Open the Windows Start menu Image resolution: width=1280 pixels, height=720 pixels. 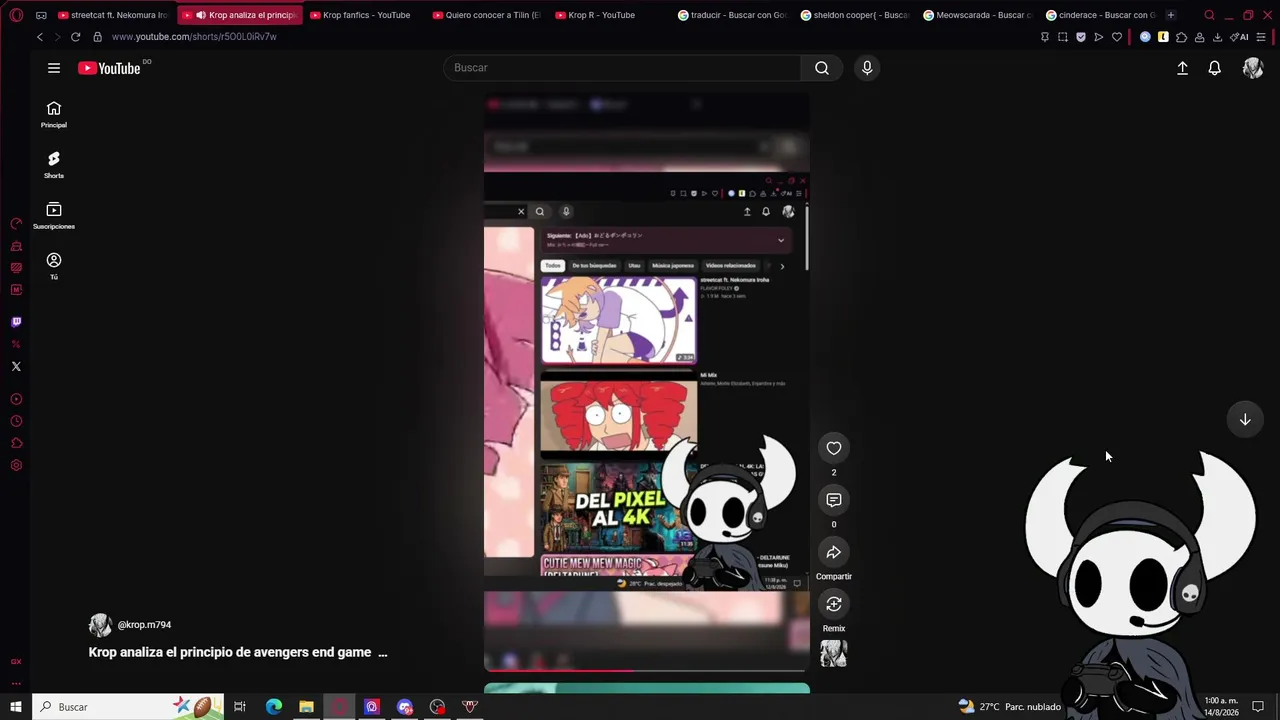(x=16, y=707)
